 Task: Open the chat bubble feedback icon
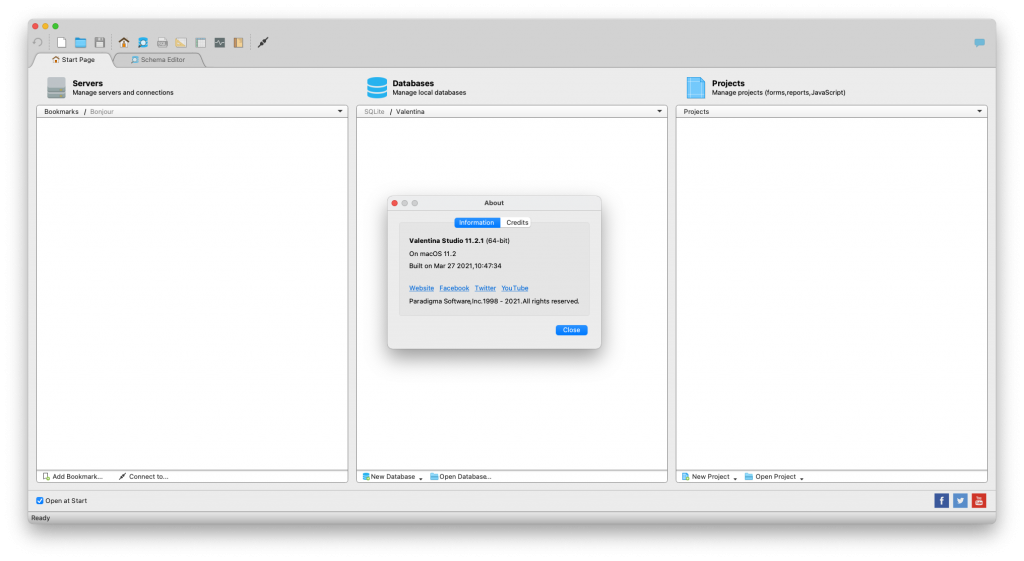coord(979,42)
